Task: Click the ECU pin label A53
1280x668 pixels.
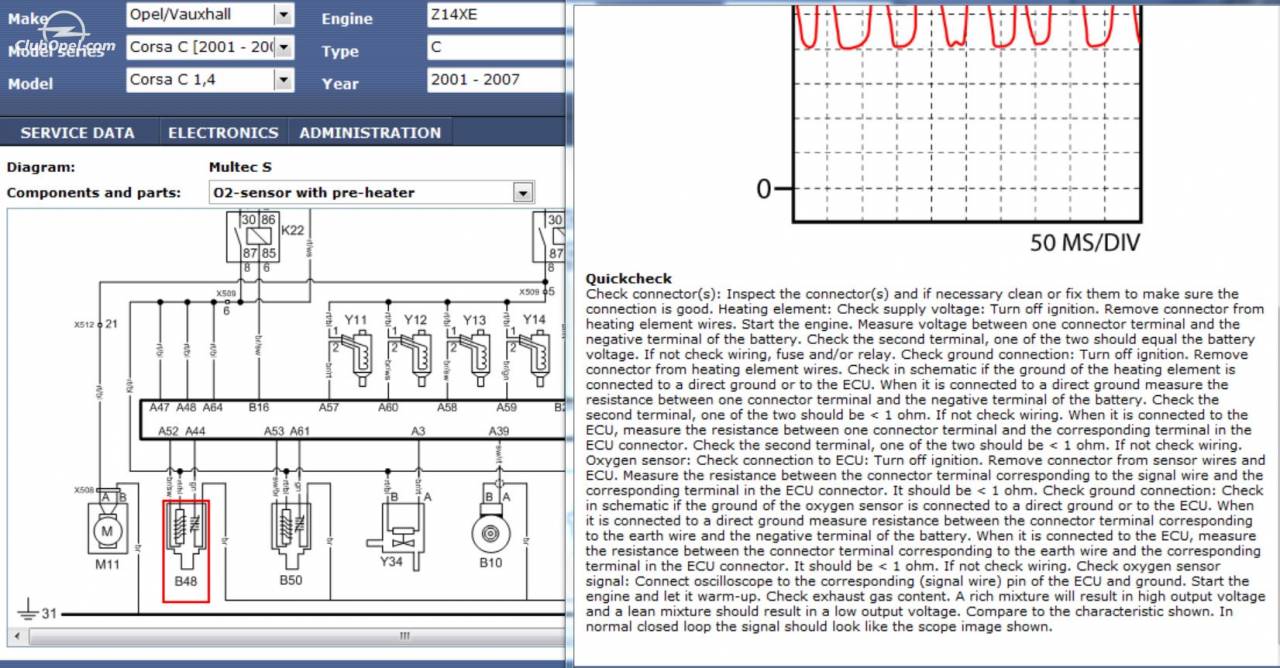Action: point(274,431)
